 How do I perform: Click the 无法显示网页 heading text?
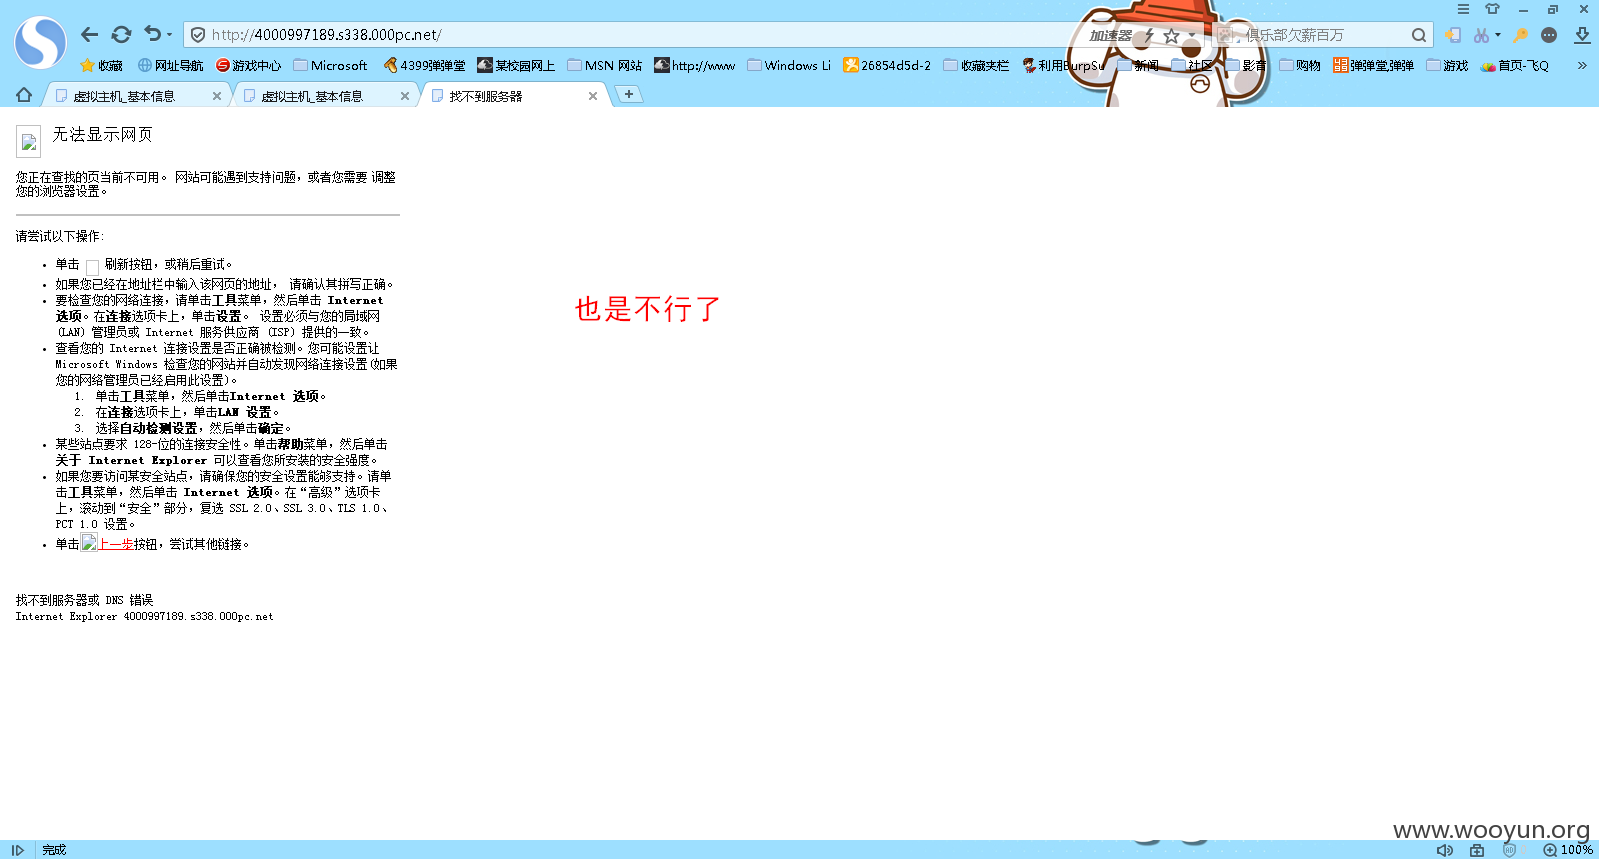(102, 134)
